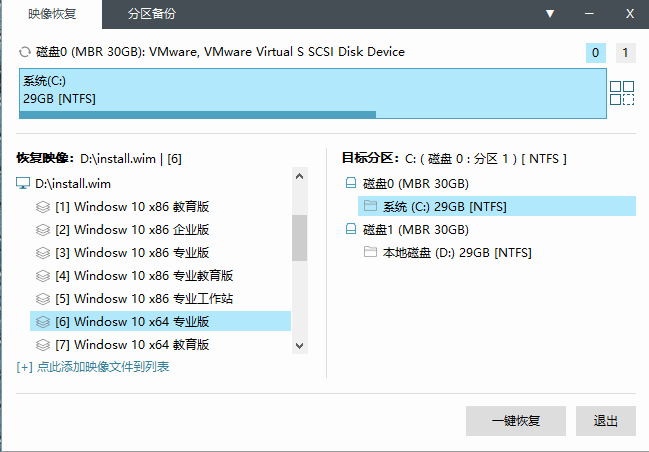Click the D:\install.wim monitor icon
Image resolution: width=649 pixels, height=452 pixels.
point(23,183)
